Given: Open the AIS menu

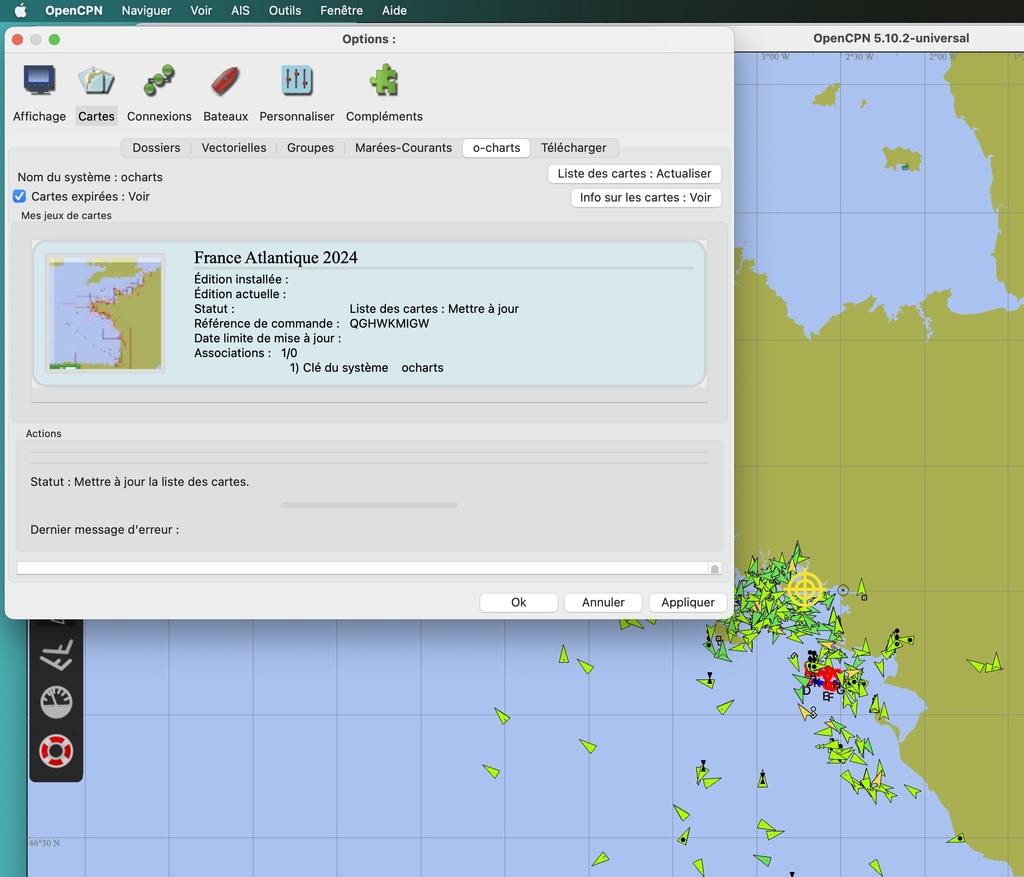Looking at the screenshot, I should 240,10.
